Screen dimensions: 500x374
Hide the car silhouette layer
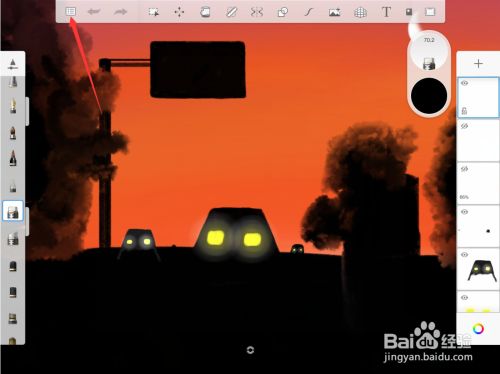pyautogui.click(x=464, y=255)
